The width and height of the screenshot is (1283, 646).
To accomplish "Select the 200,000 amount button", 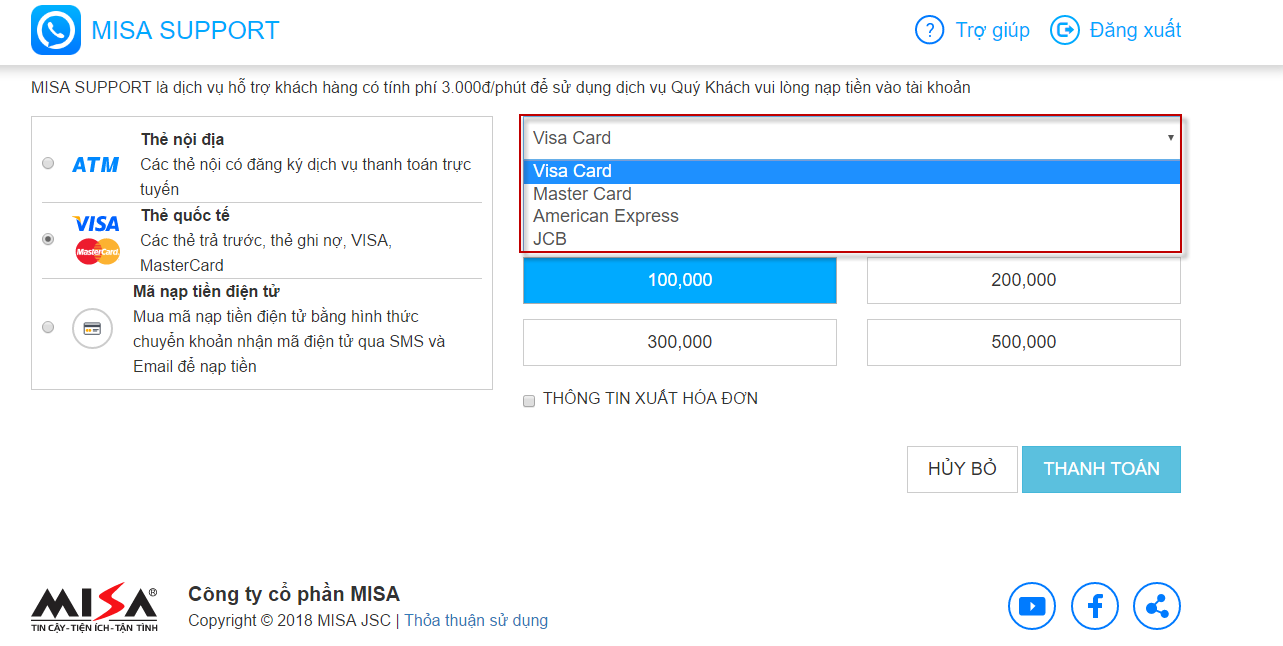I will pyautogui.click(x=1024, y=280).
